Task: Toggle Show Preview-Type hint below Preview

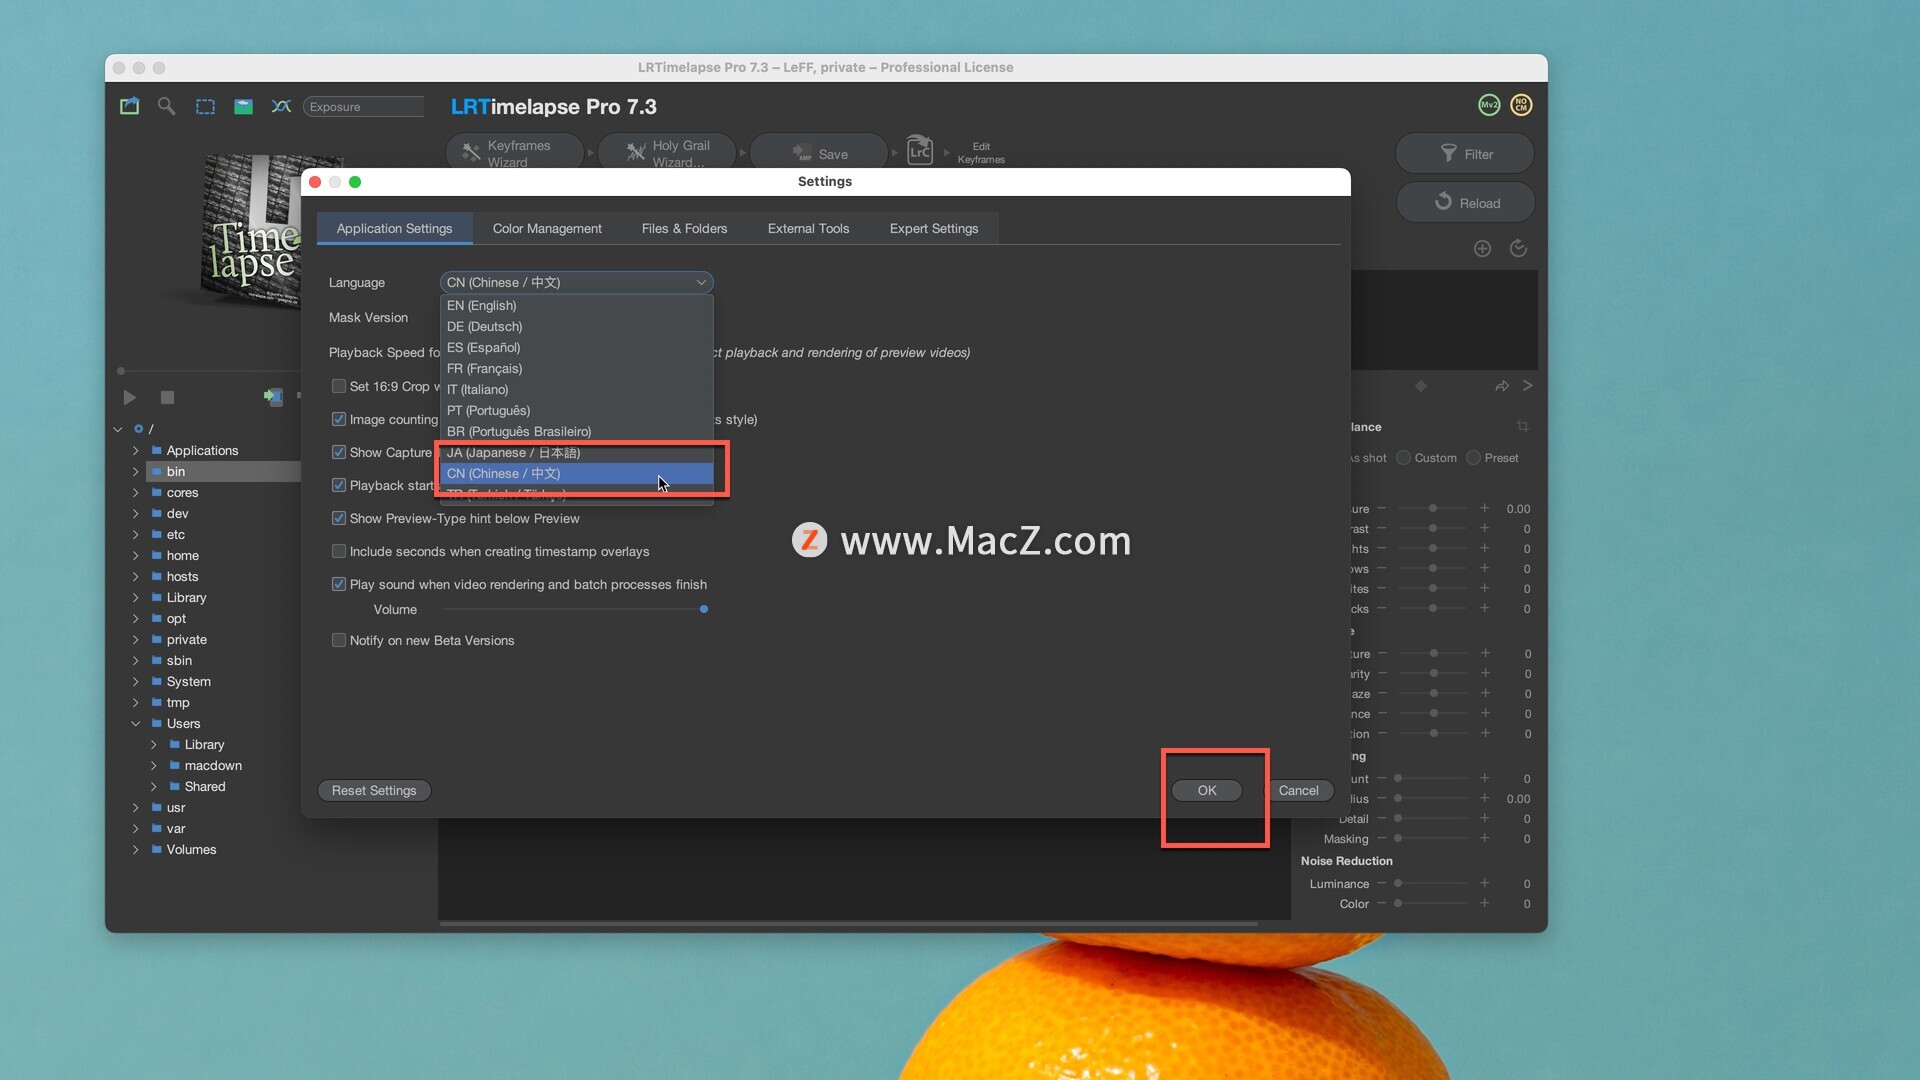Action: 339,518
